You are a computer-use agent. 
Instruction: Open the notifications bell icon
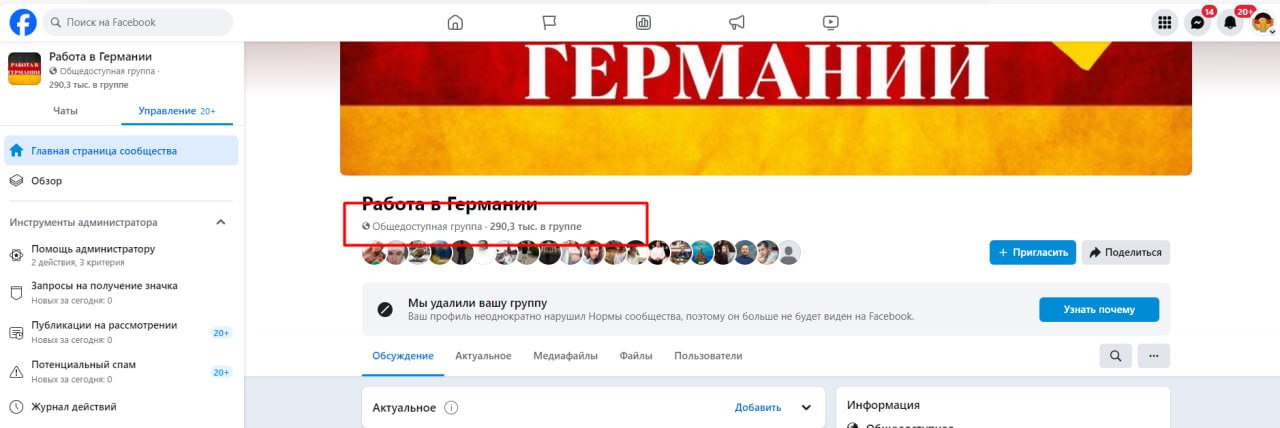[1230, 22]
